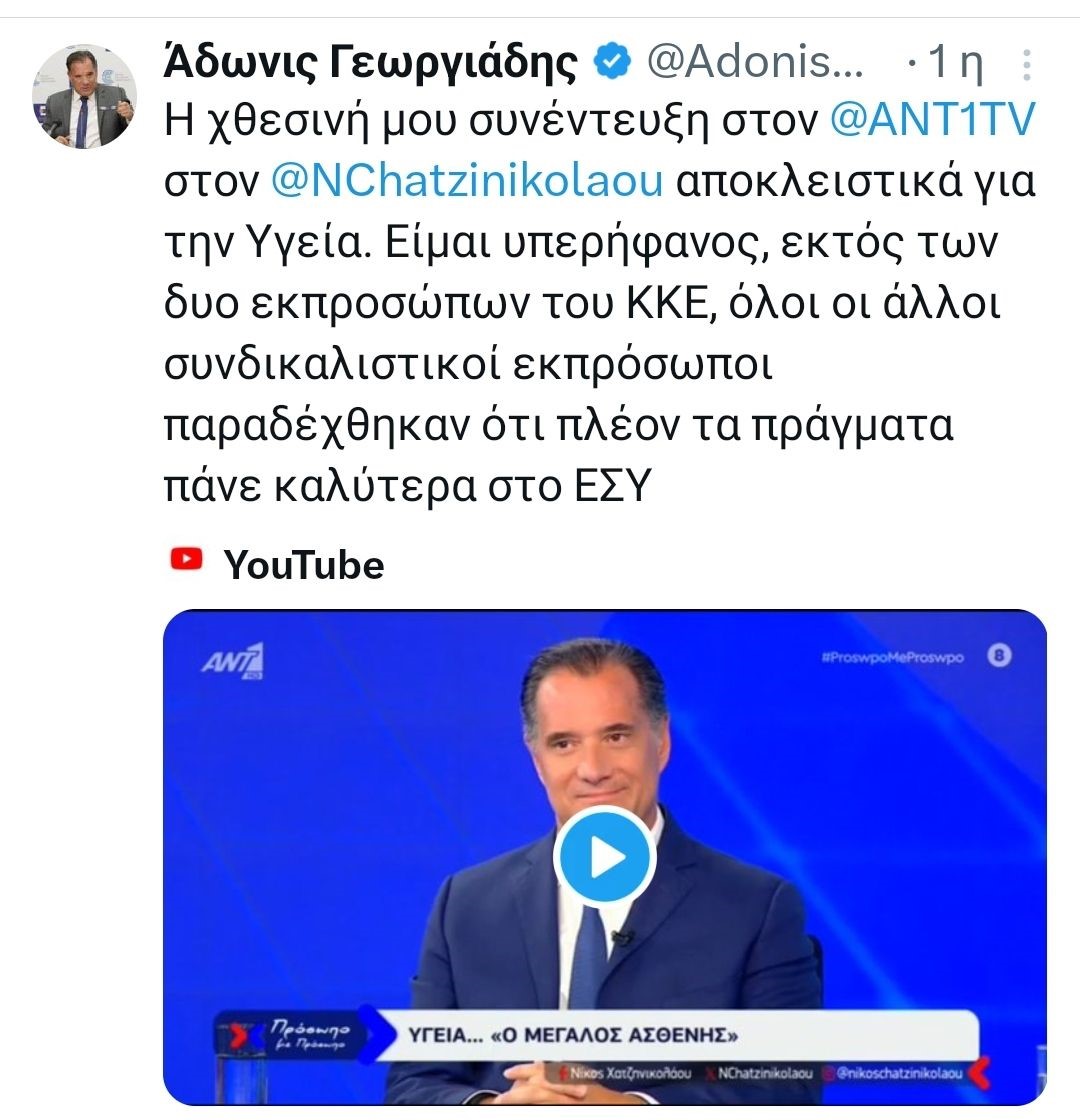The height and width of the screenshot is (1120, 1080).
Task: Click the Άδωνις Γεωργιάδης display name
Action: pyautogui.click(x=371, y=62)
